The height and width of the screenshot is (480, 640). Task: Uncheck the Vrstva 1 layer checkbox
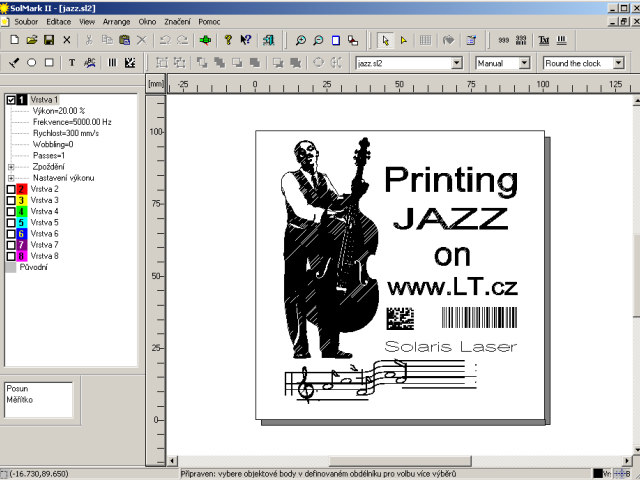11,100
